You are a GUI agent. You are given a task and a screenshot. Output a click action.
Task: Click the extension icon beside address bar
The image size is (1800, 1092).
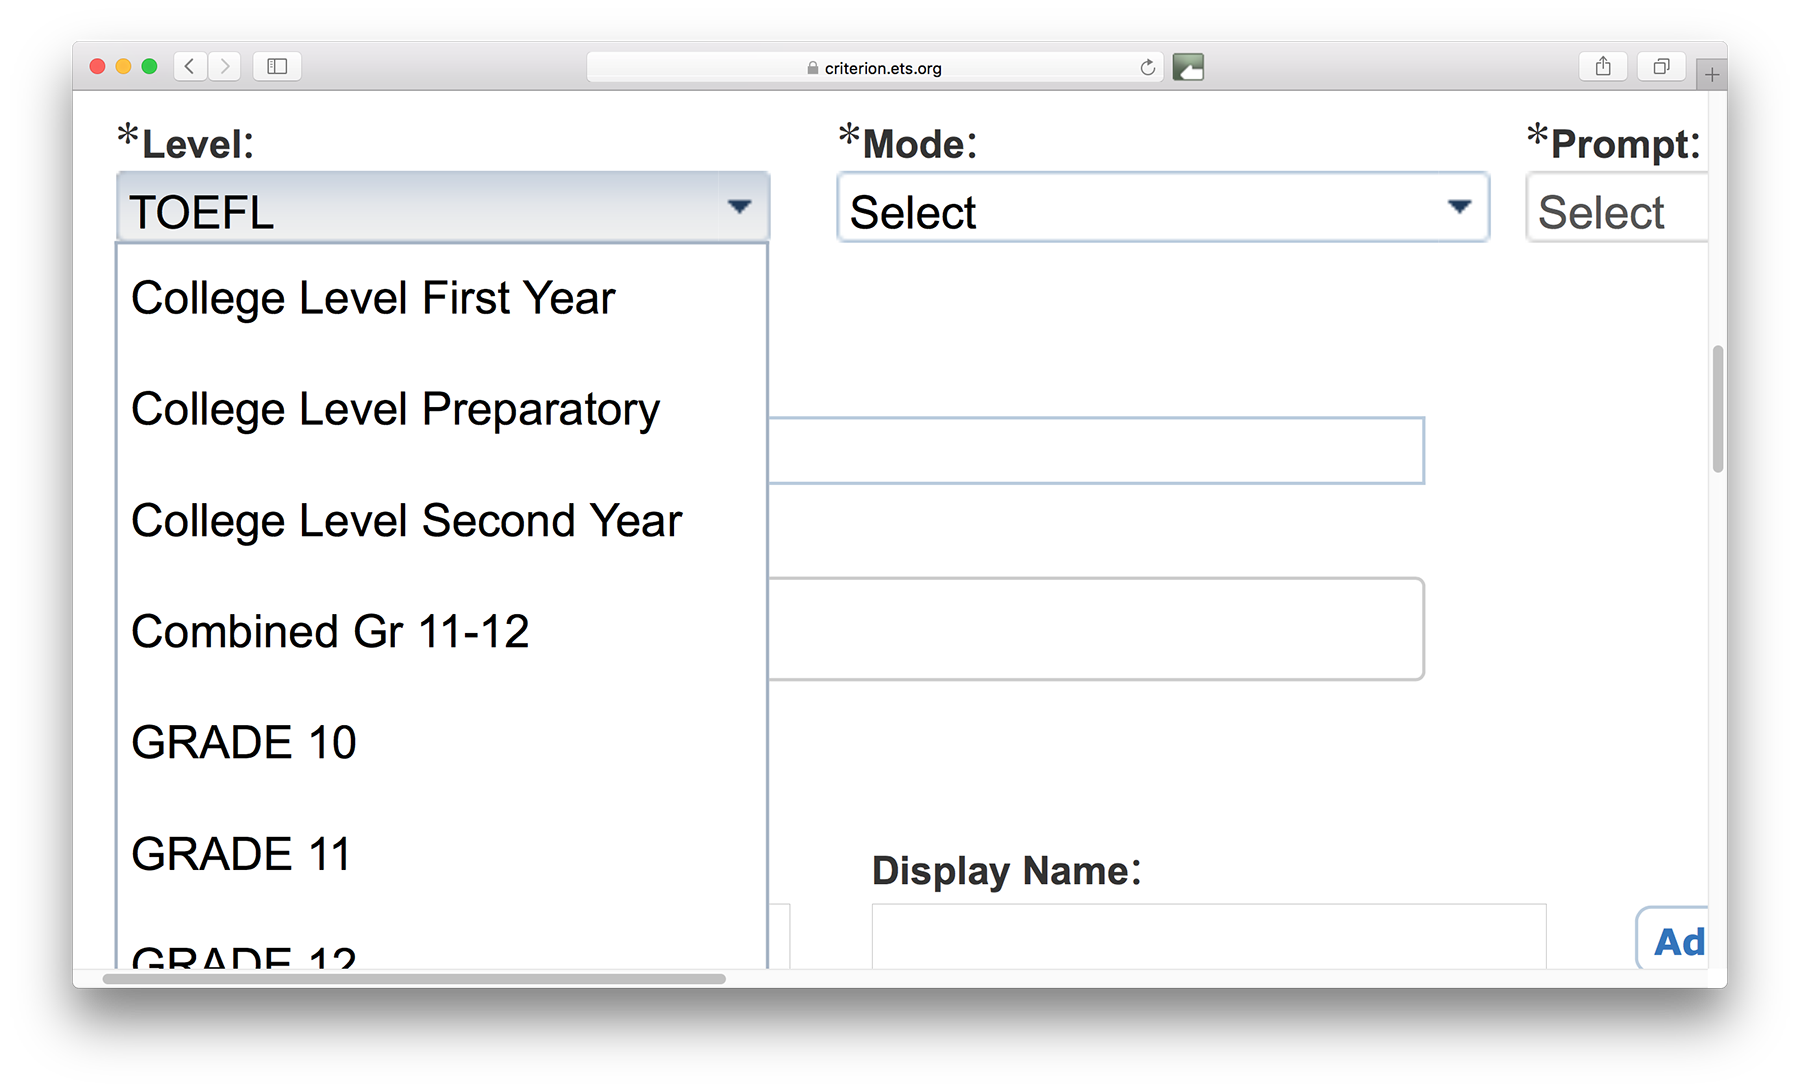pyautogui.click(x=1188, y=67)
